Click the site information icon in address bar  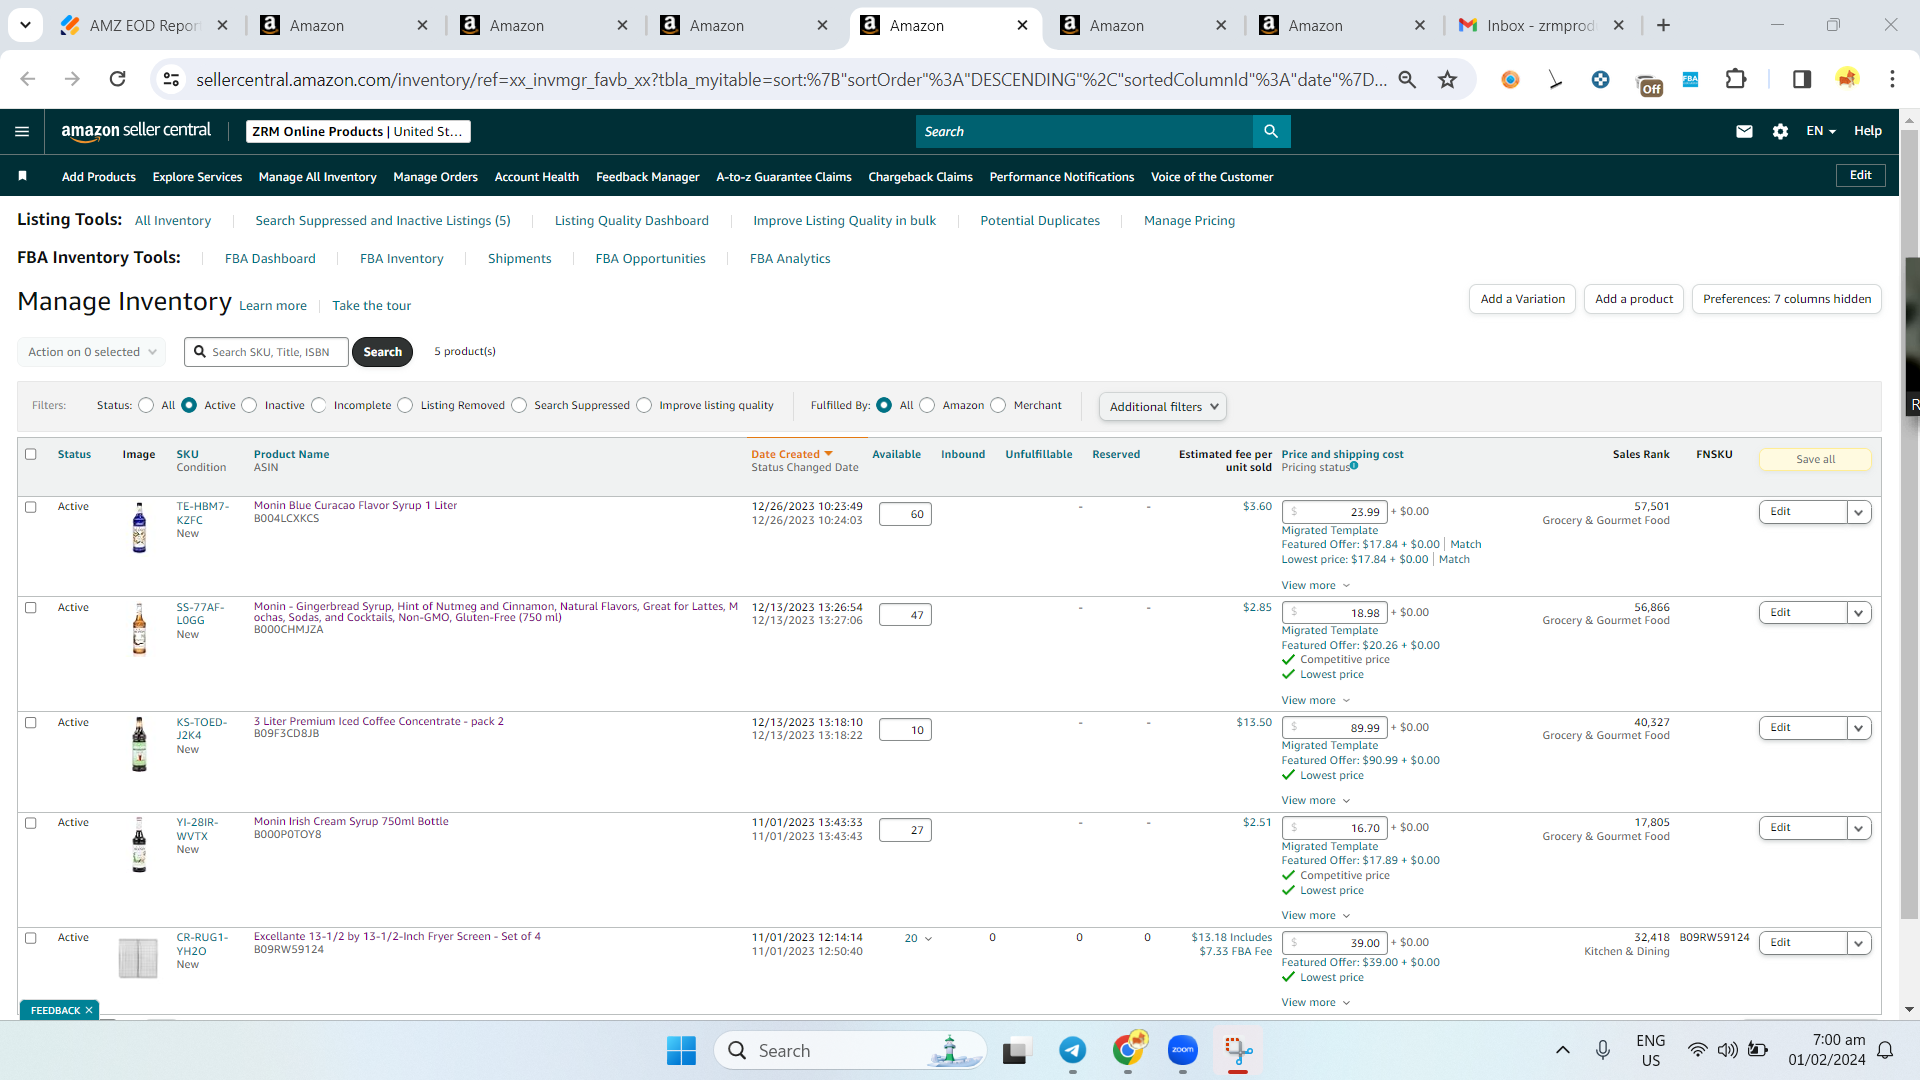point(171,79)
